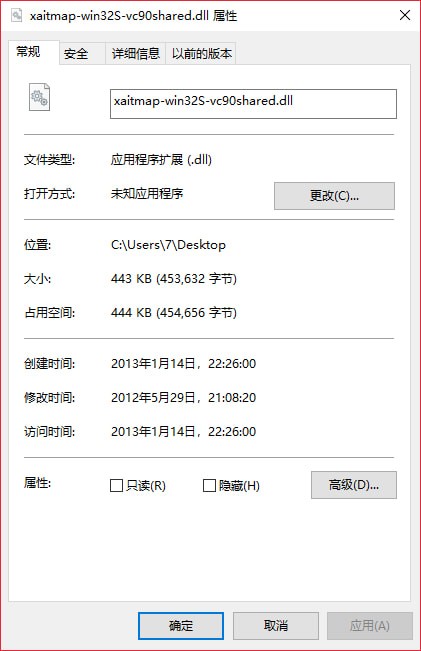Confirm with the 确定 button
421x651 pixels.
click(181, 626)
